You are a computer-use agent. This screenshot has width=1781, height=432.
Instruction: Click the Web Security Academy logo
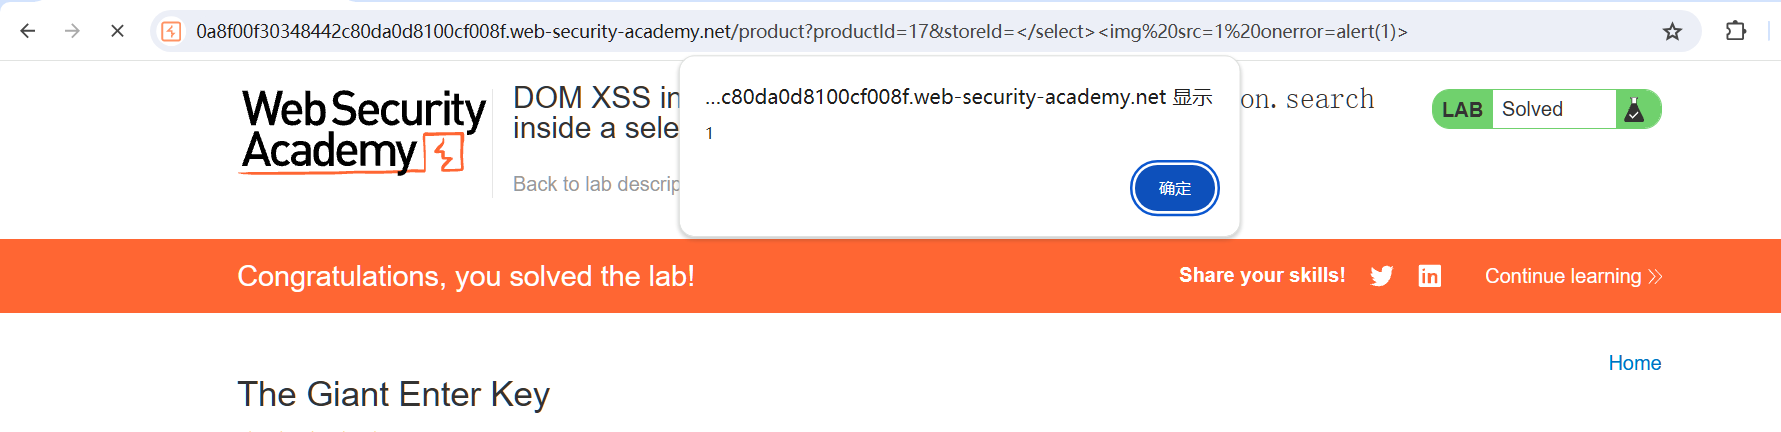pyautogui.click(x=363, y=131)
